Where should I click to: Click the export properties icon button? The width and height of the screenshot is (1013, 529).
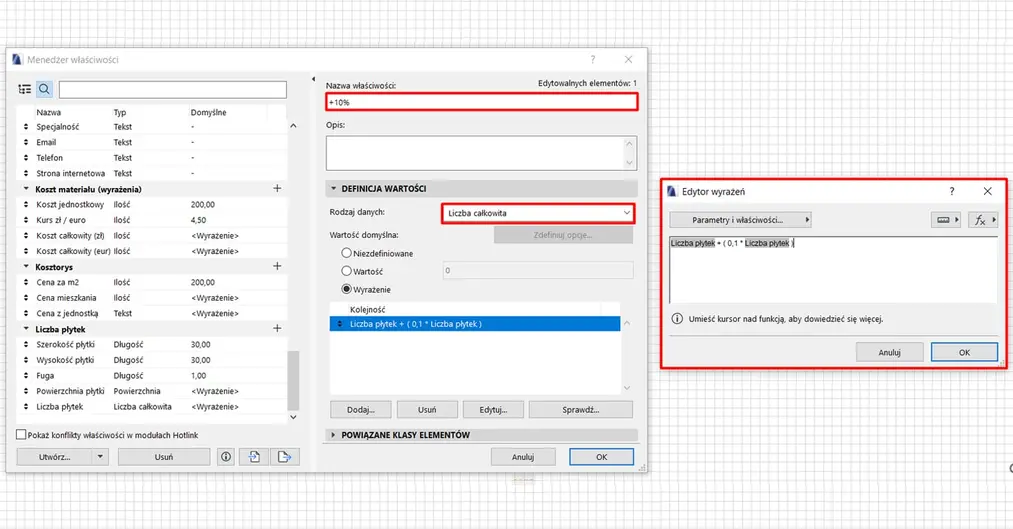pyautogui.click(x=284, y=457)
